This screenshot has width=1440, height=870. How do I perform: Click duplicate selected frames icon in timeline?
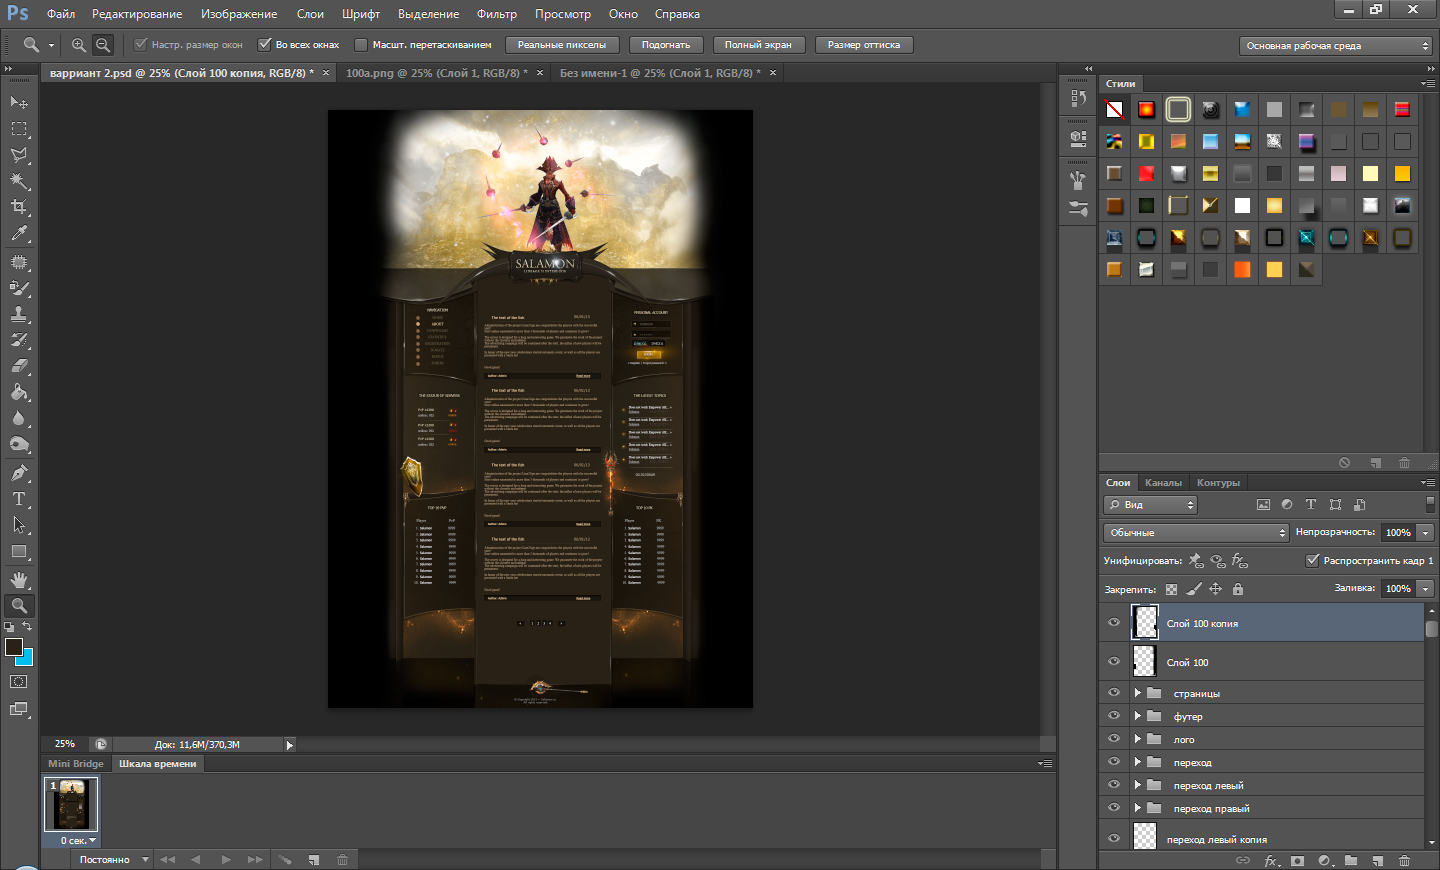314,860
